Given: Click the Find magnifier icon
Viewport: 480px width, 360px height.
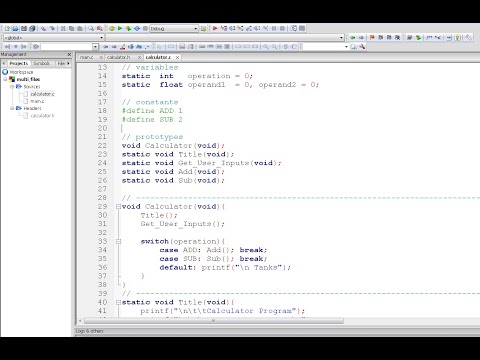Looking at the screenshot, I should tap(91, 29).
